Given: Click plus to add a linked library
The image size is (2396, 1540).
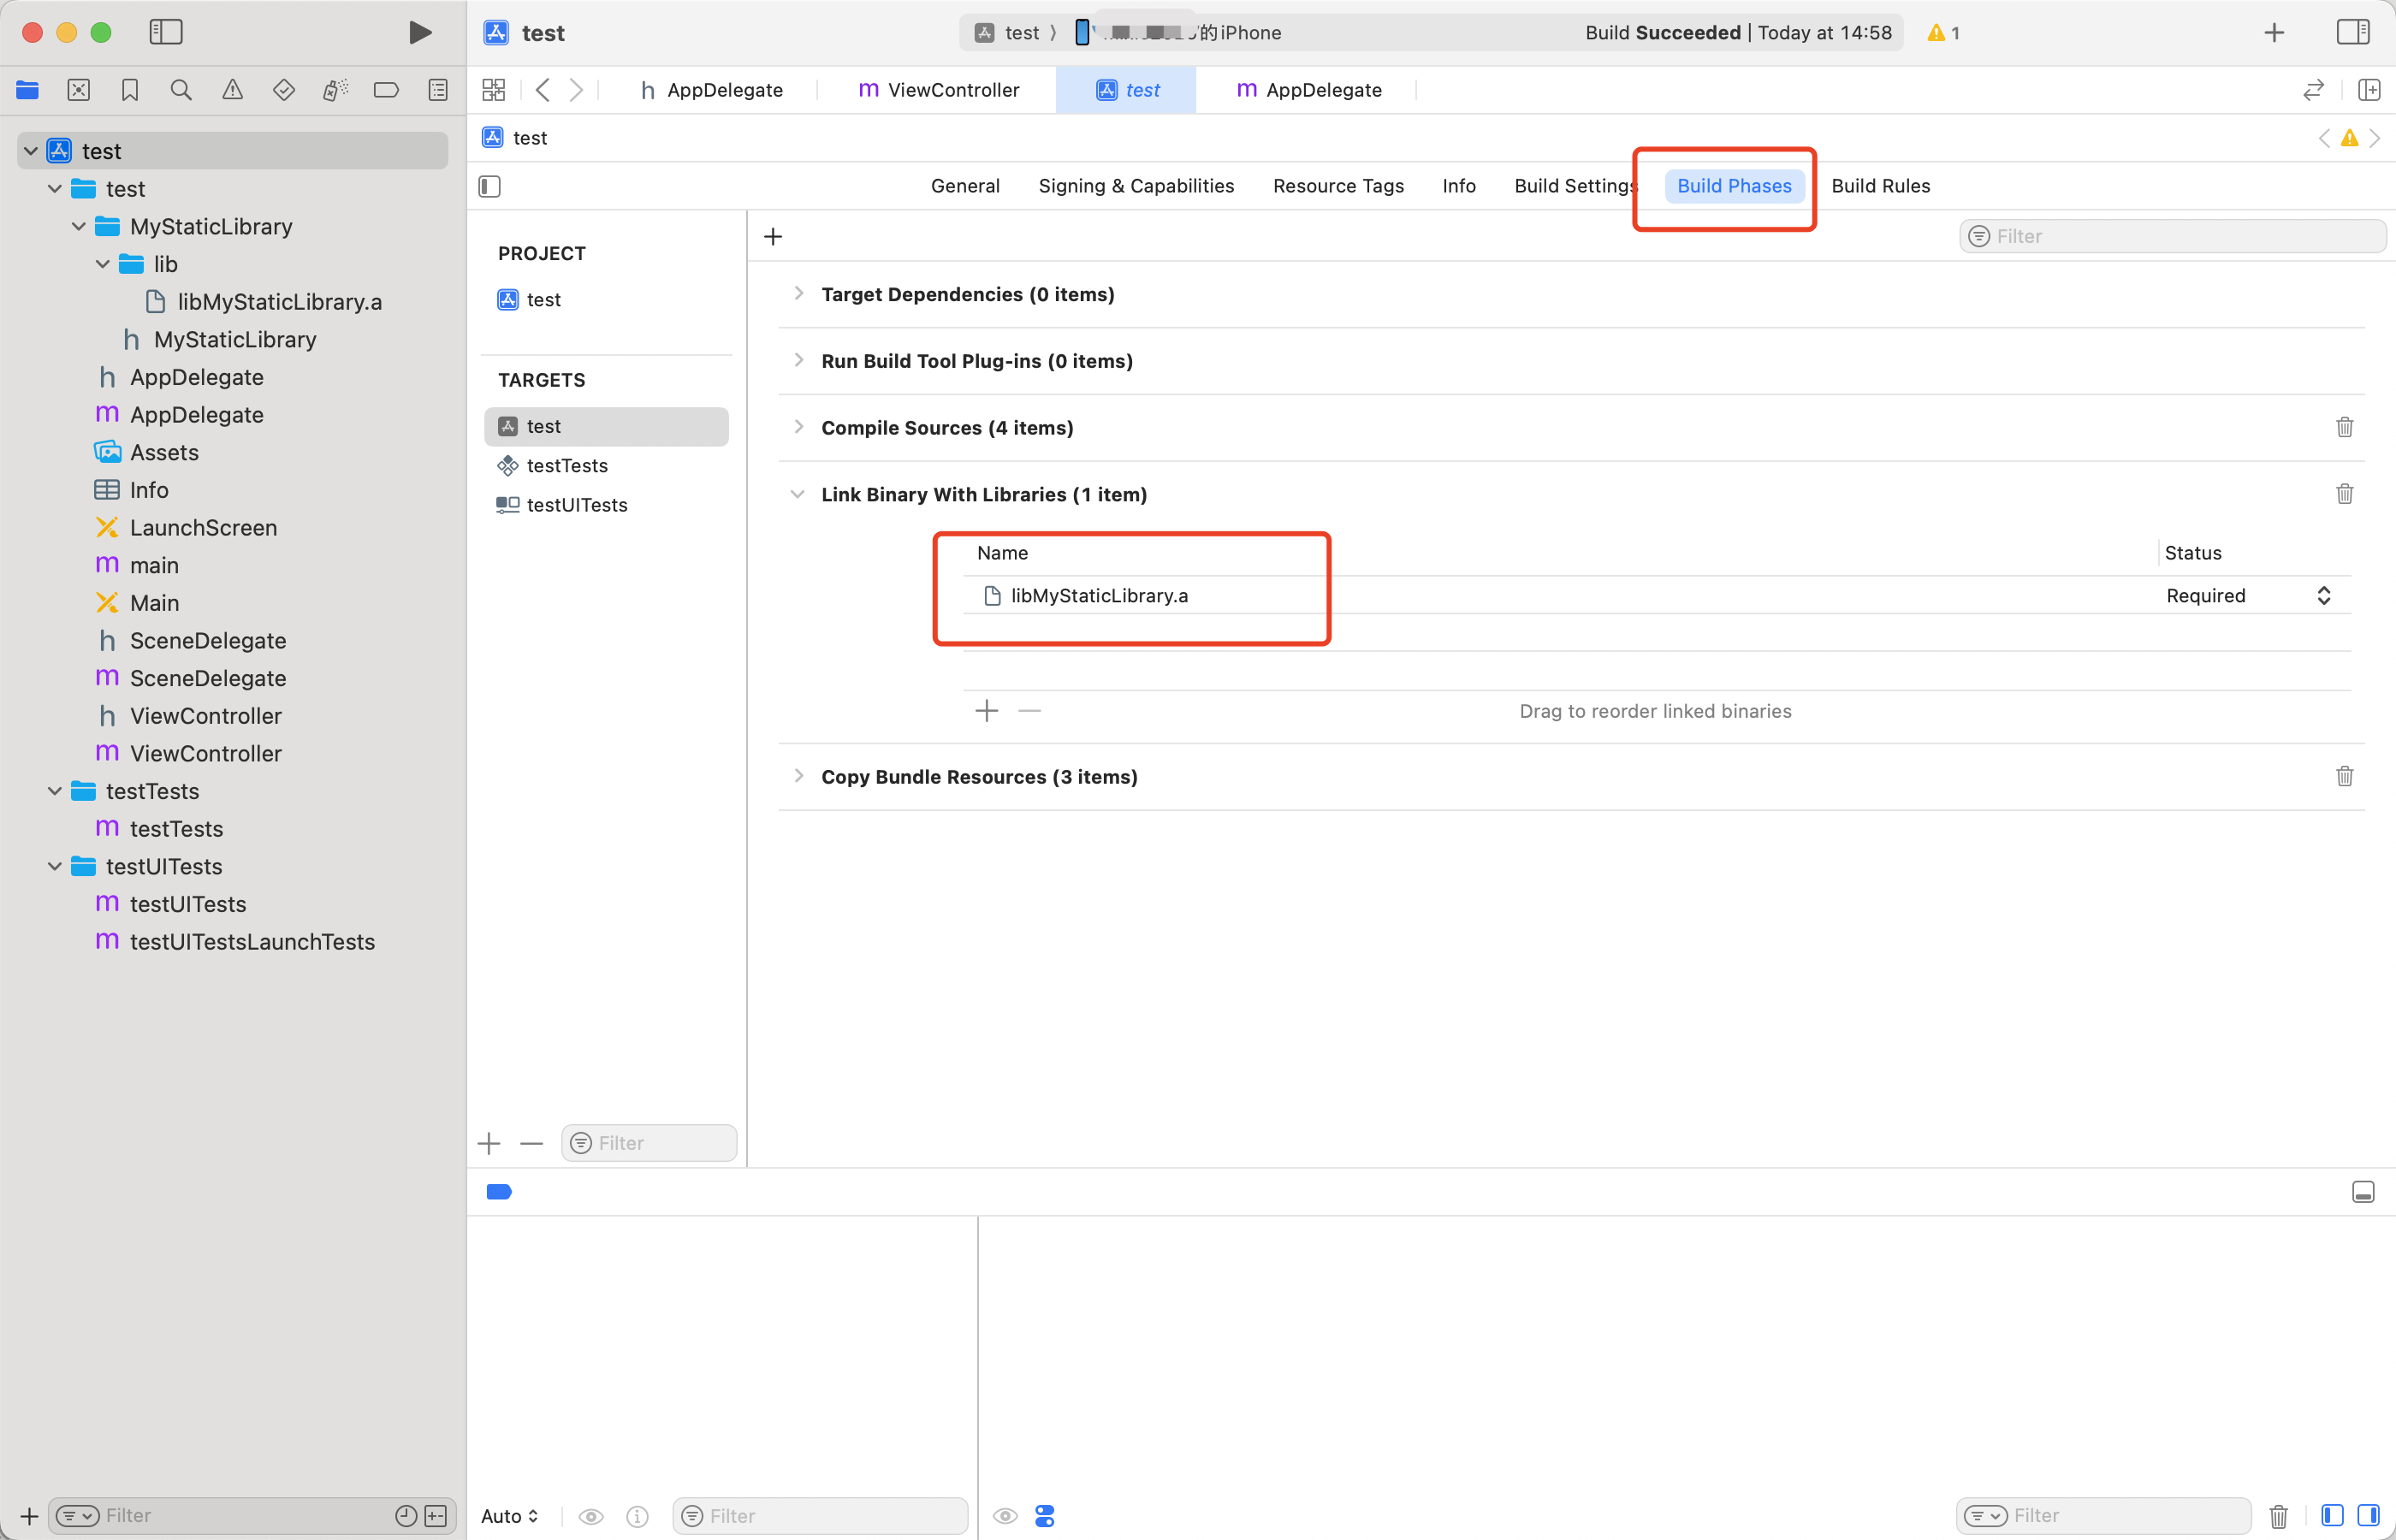Looking at the screenshot, I should coord(986,711).
